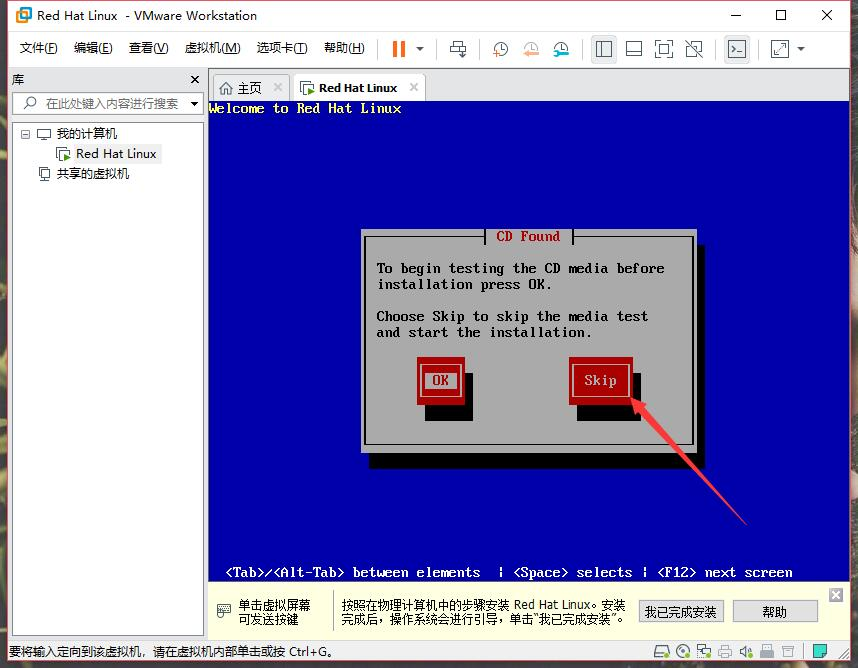Open the 选项卡(T) menu
This screenshot has width=858, height=668.
(x=282, y=48)
